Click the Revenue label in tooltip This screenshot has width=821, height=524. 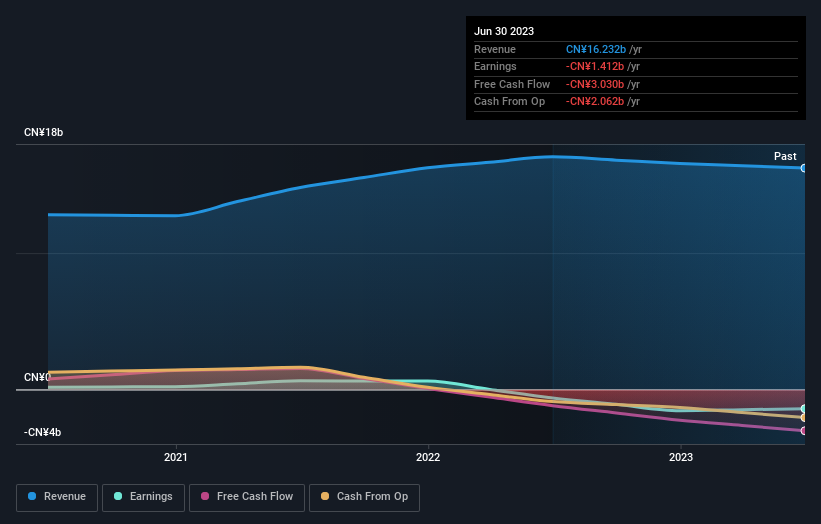[495, 49]
